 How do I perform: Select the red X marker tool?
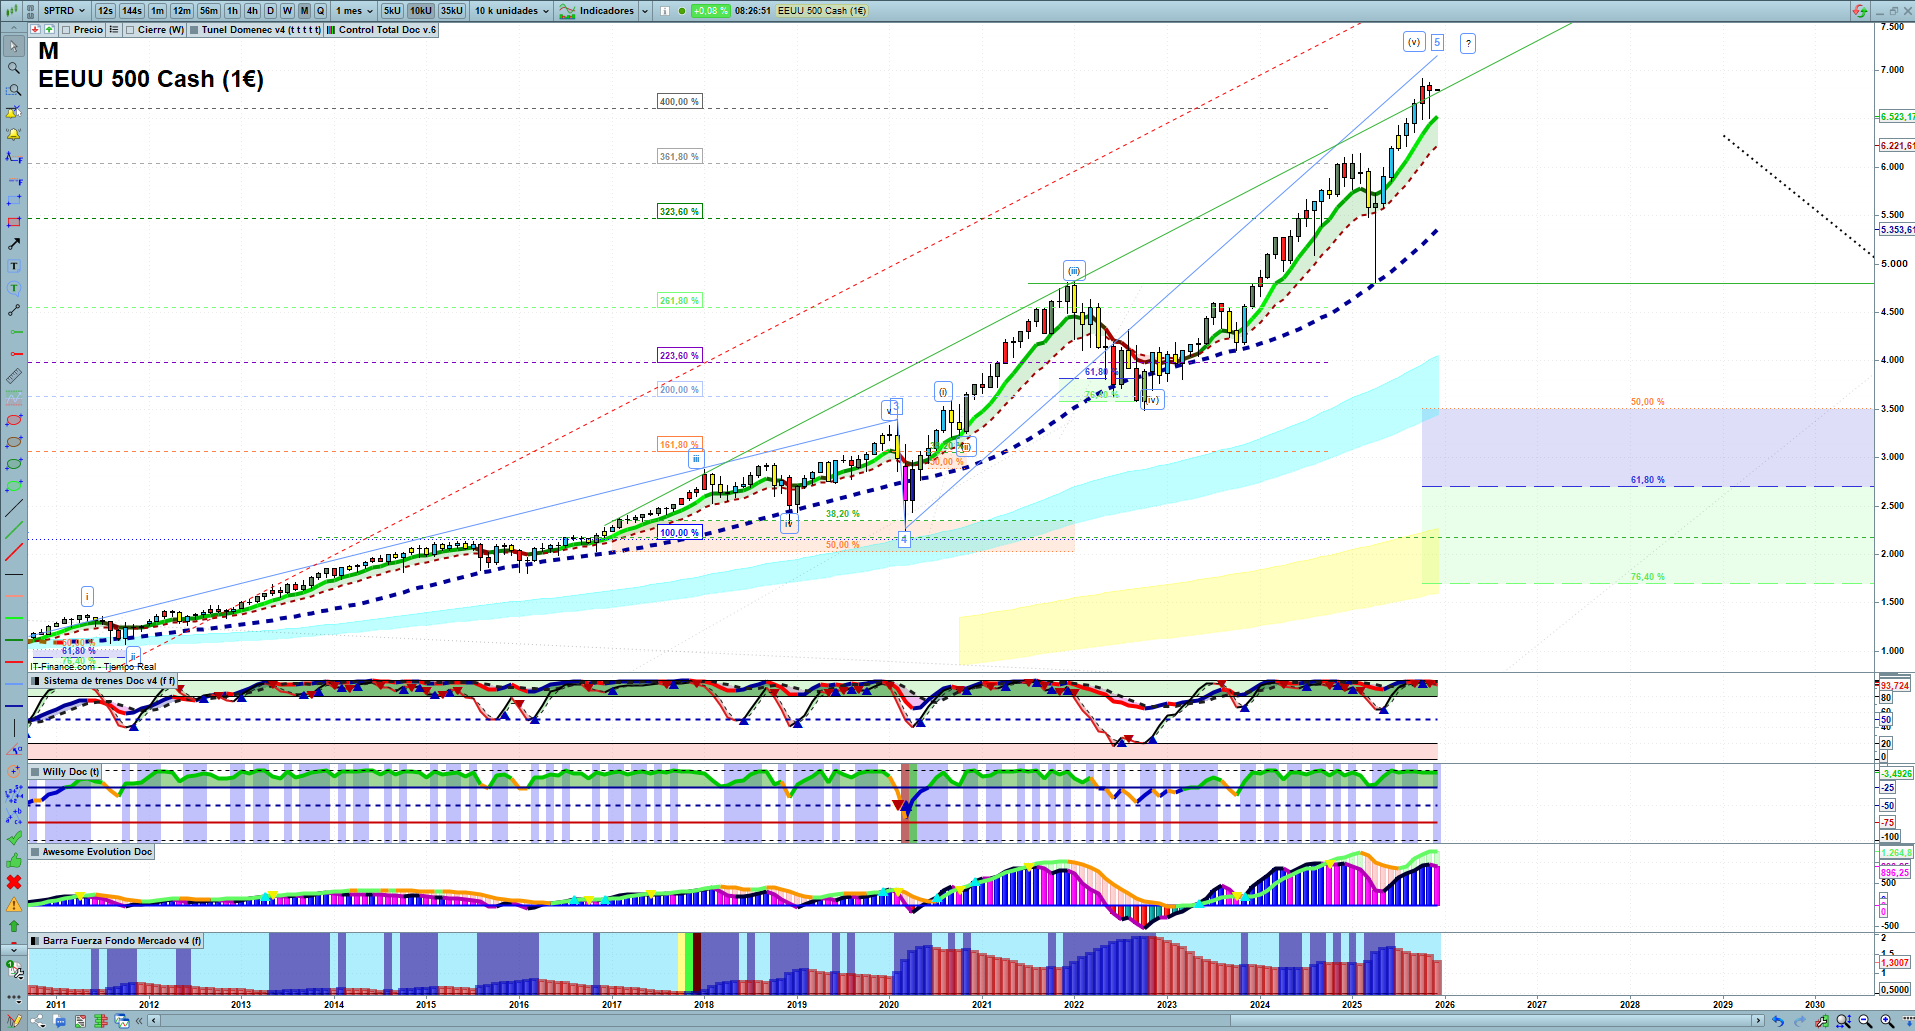click(14, 882)
